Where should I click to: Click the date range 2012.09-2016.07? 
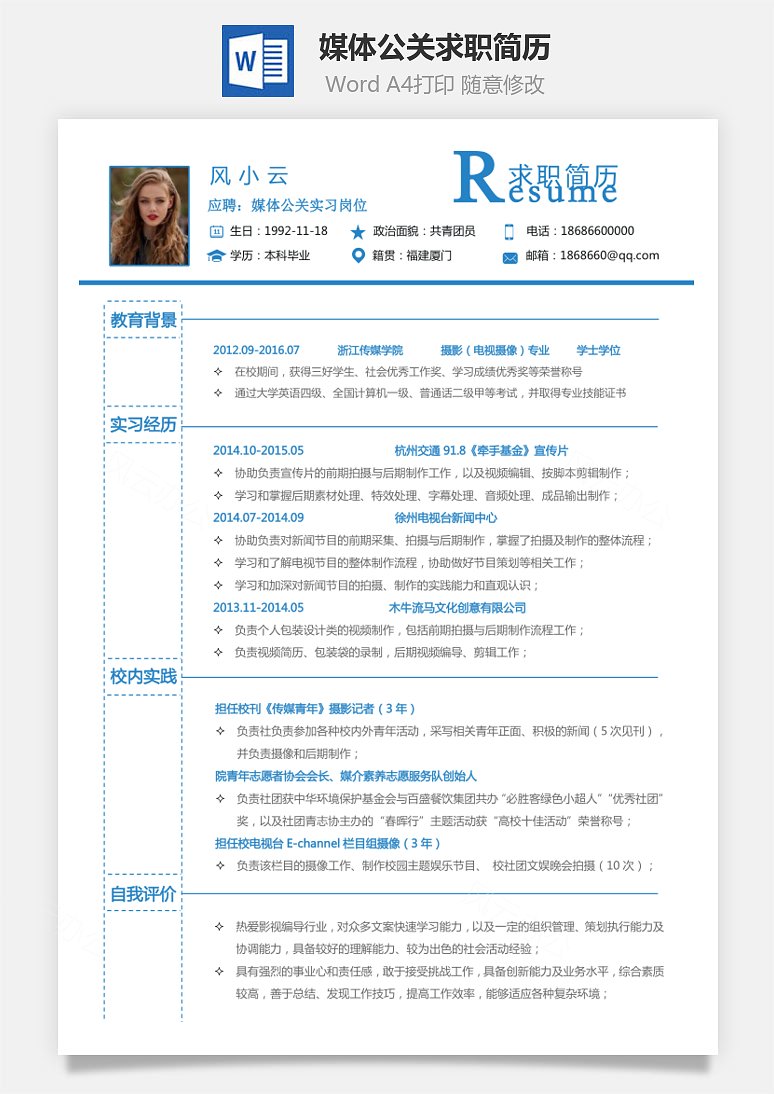[x=256, y=350]
